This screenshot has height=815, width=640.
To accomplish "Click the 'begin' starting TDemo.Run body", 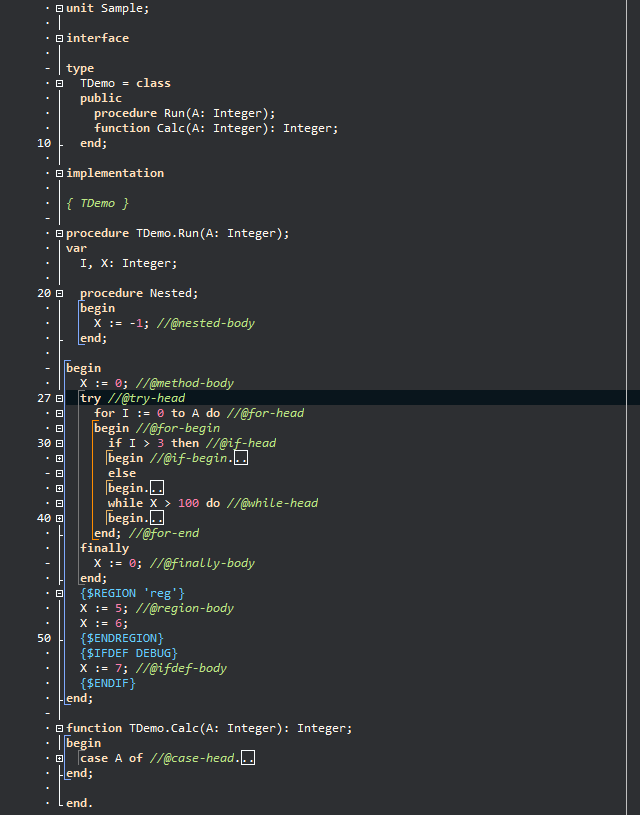I will (x=83, y=369).
